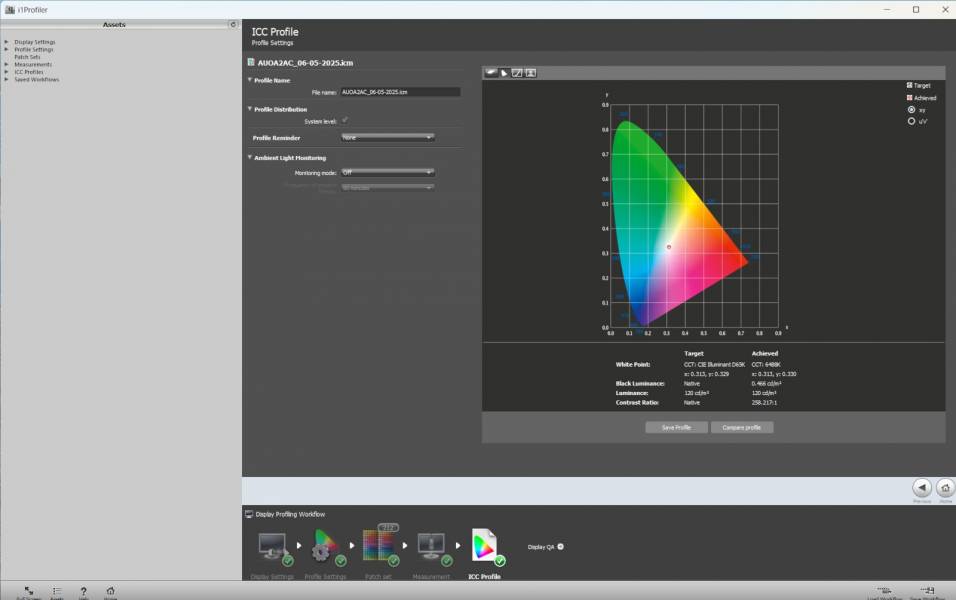The height and width of the screenshot is (600, 956).
Task: Select the first gamut view icon in chart toolbar
Action: point(491,73)
